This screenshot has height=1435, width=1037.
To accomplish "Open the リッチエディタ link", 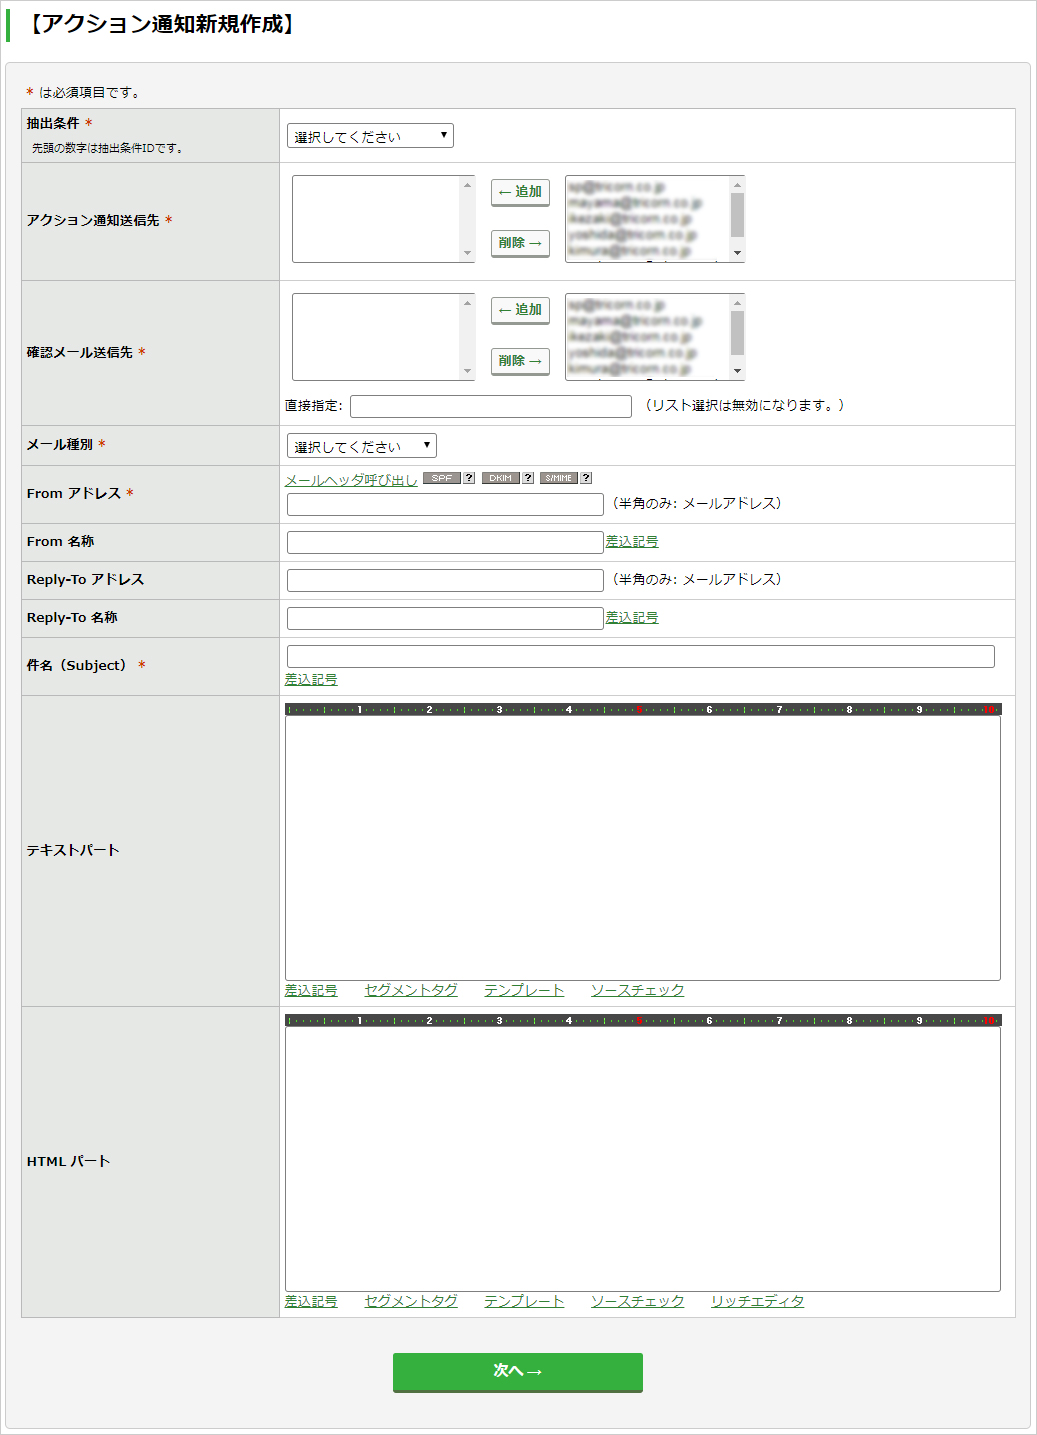I will coord(758,1301).
